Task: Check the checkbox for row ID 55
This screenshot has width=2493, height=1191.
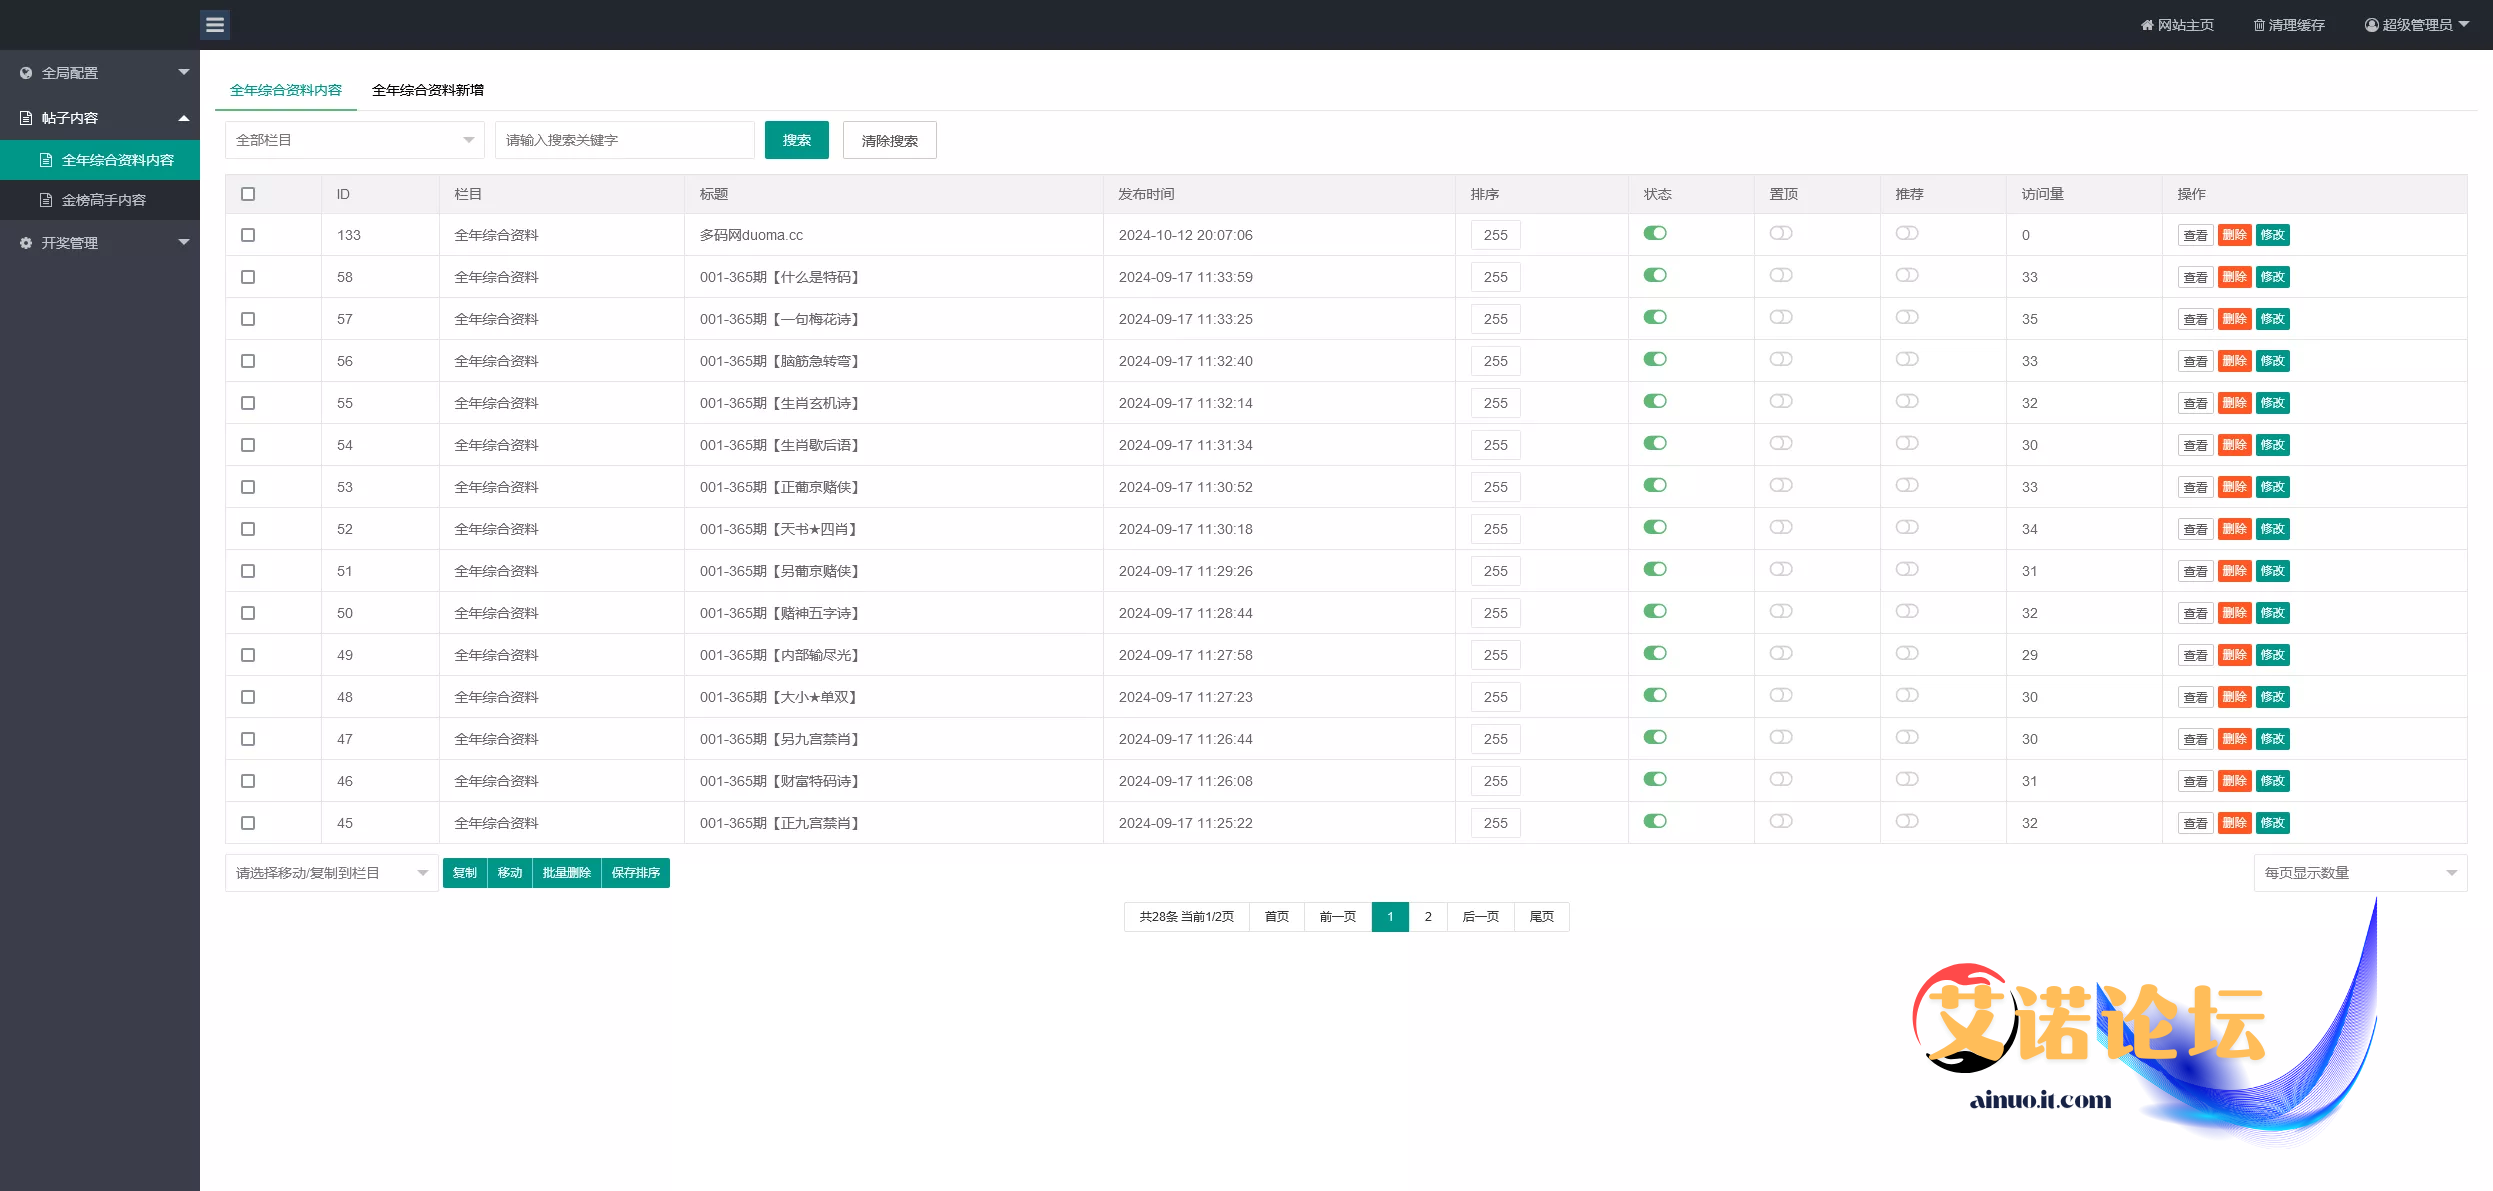Action: [248, 403]
